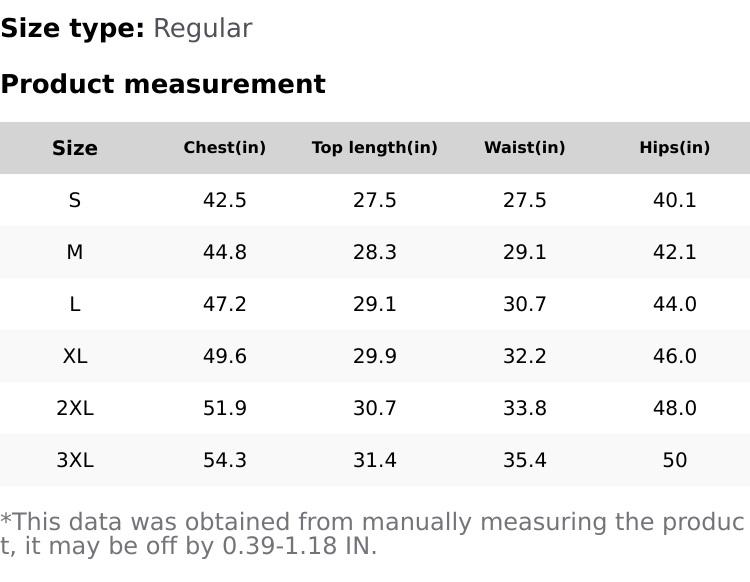Select the 3XL size row label
Screen dimensions: 750x582
tap(75, 460)
